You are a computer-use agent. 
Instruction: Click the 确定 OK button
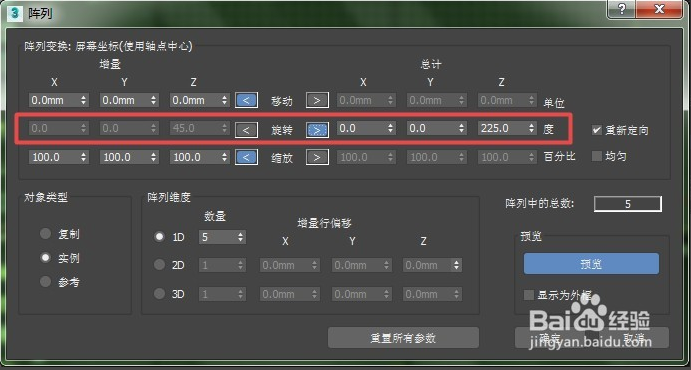point(550,338)
